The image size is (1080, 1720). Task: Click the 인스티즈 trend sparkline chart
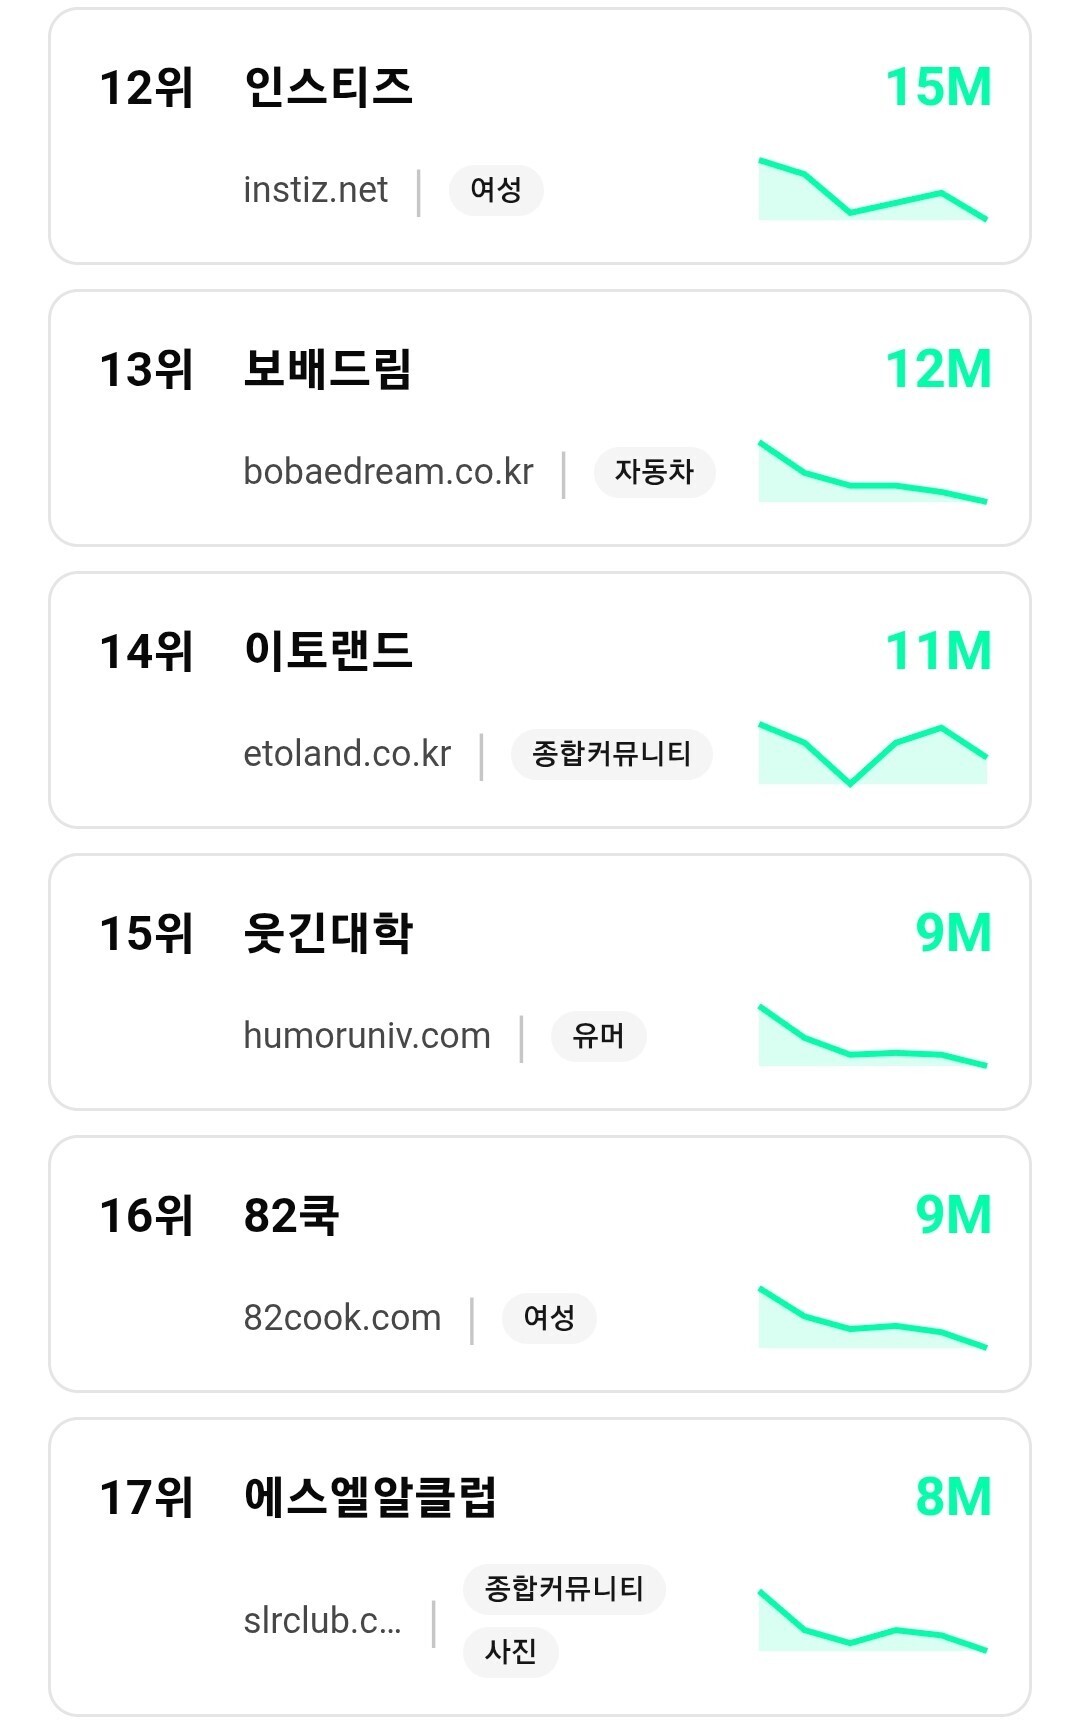872,190
